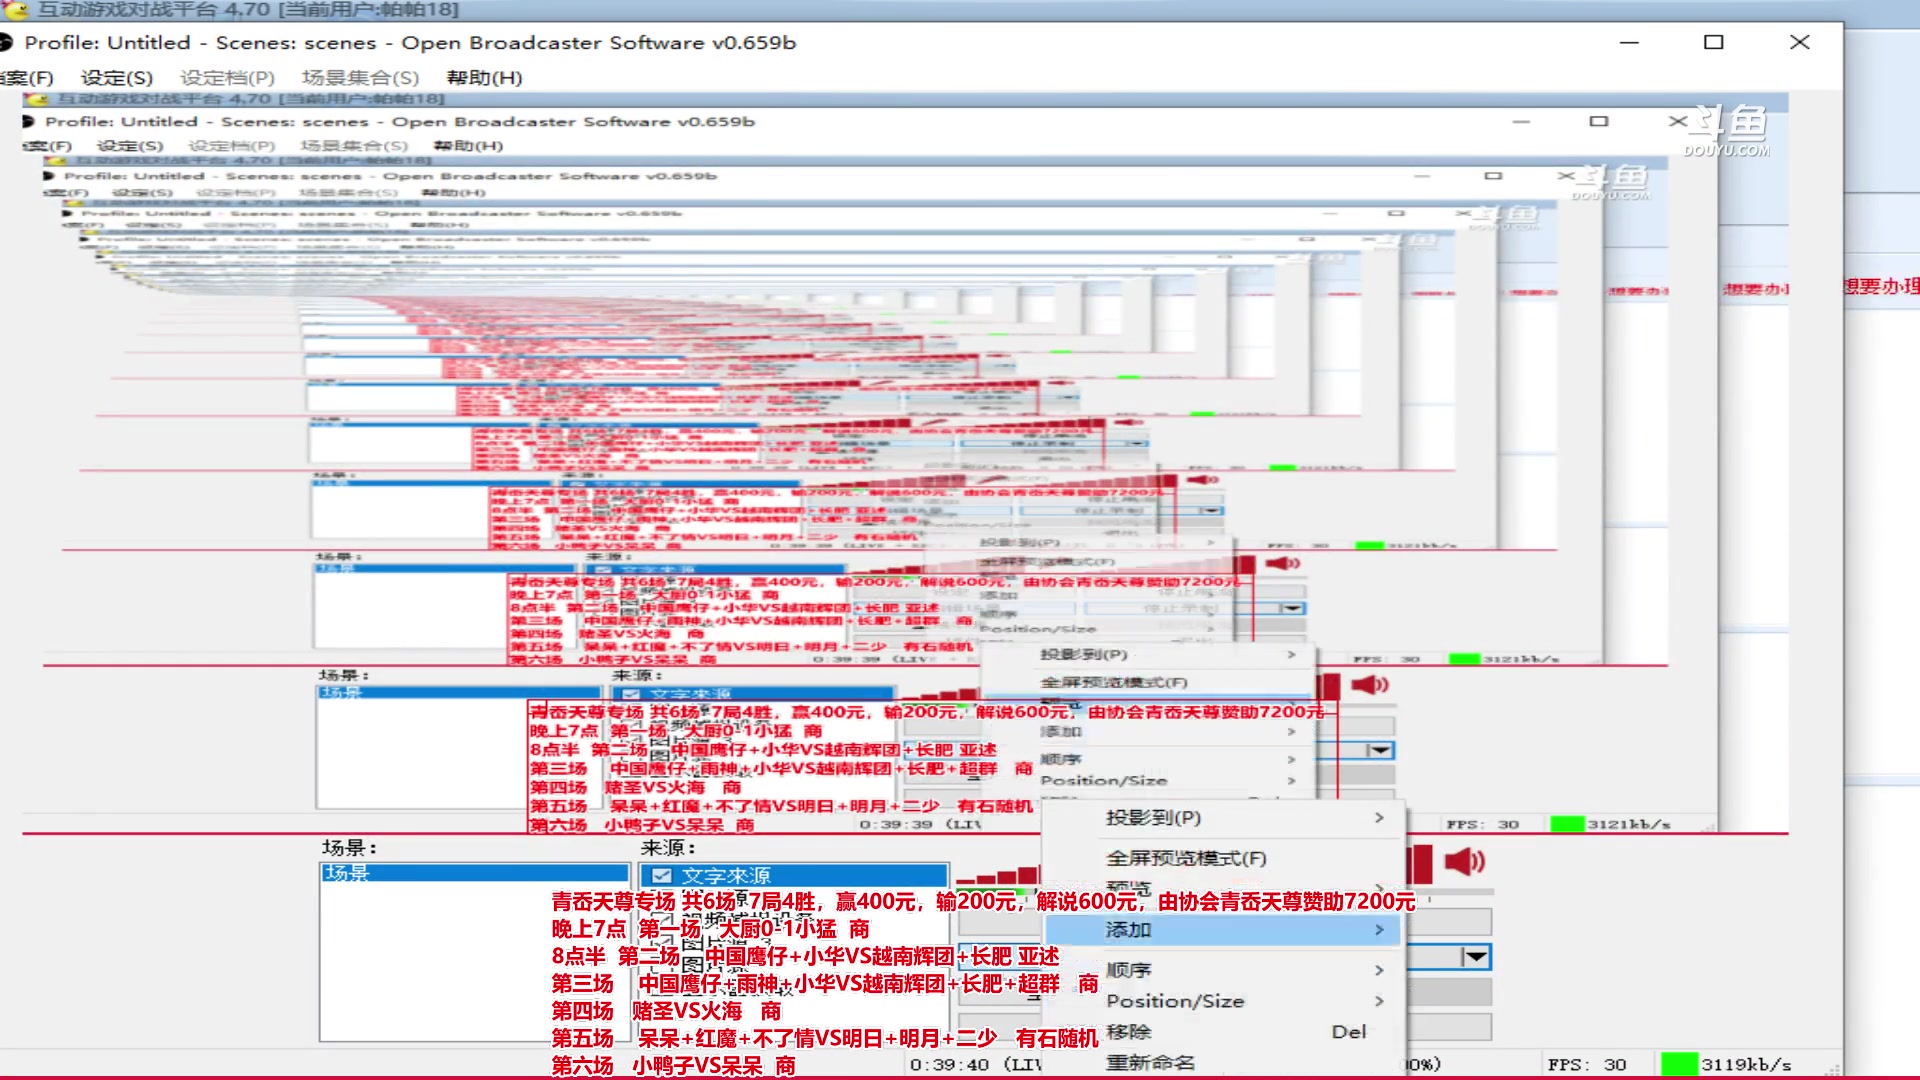Maximize the Open Broadcaster Software window
This screenshot has height=1080, width=1920.
[1714, 43]
